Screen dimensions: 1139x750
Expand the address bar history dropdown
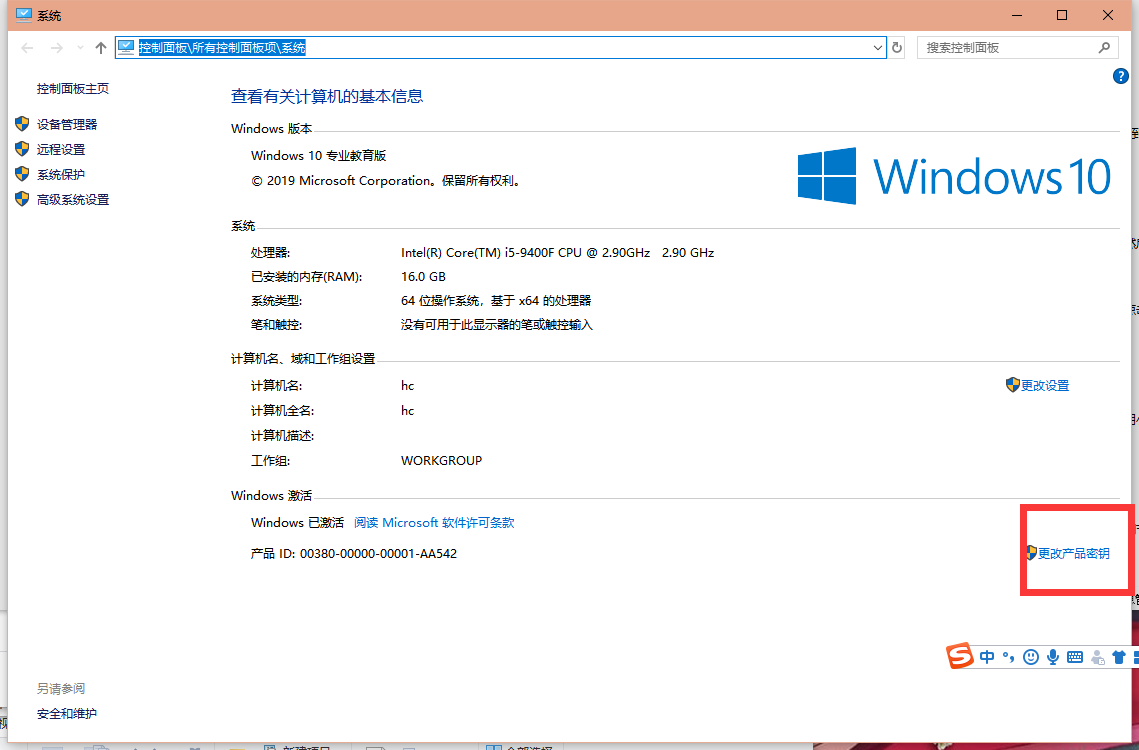(x=878, y=48)
